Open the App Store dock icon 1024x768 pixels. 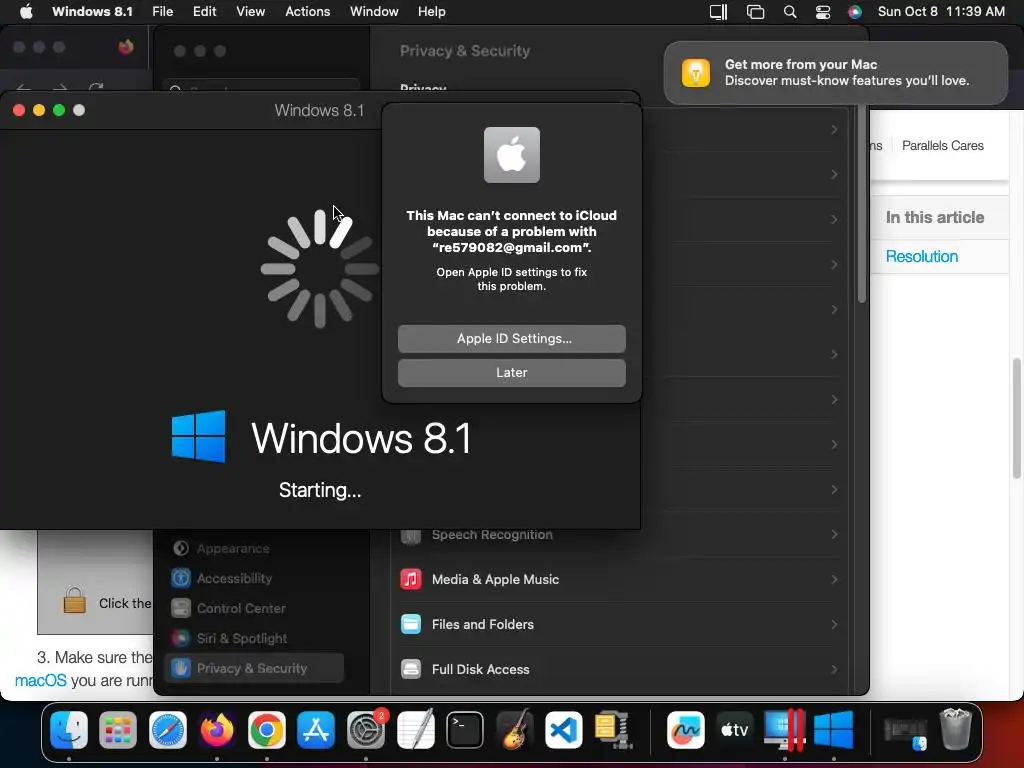click(x=316, y=729)
